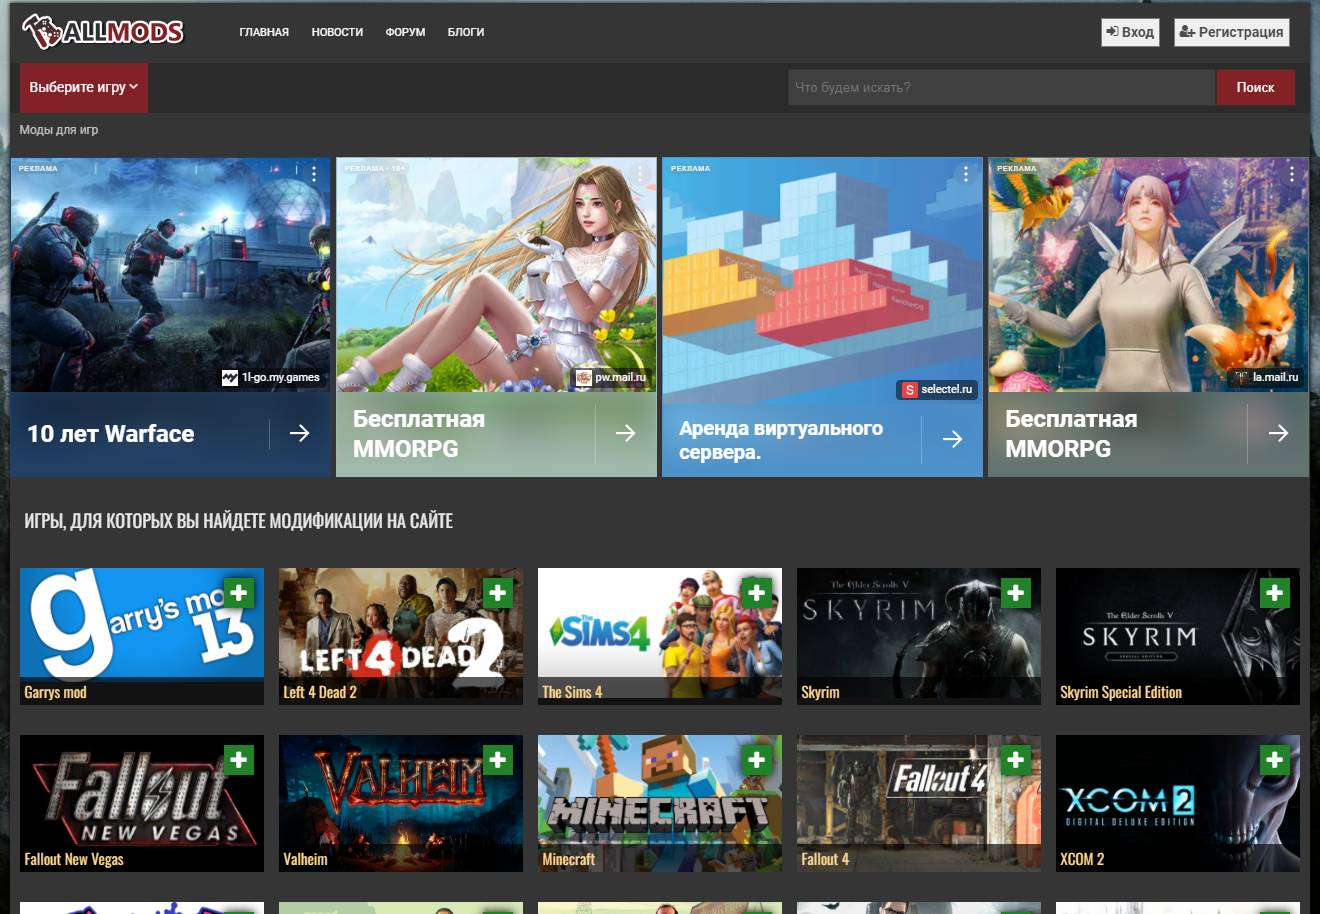
Task: Click the Вход login button
Action: (1130, 32)
